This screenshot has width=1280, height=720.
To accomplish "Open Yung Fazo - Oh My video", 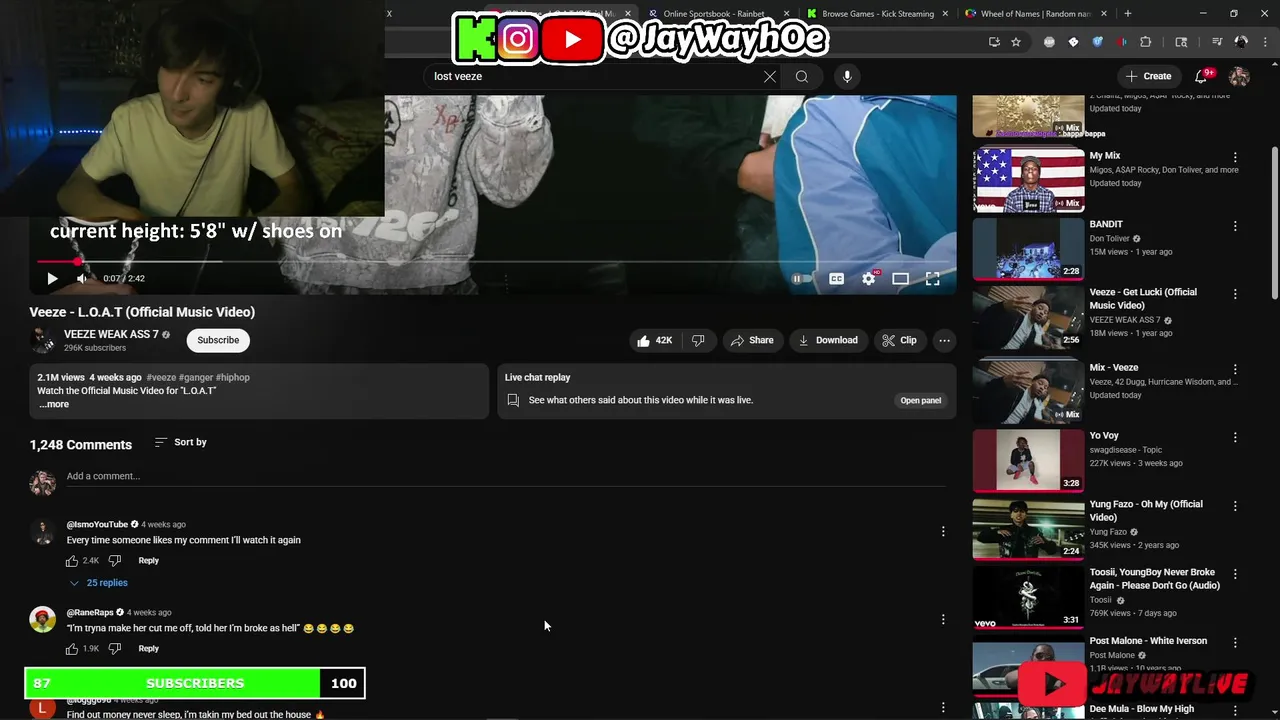I will [x=1028, y=528].
